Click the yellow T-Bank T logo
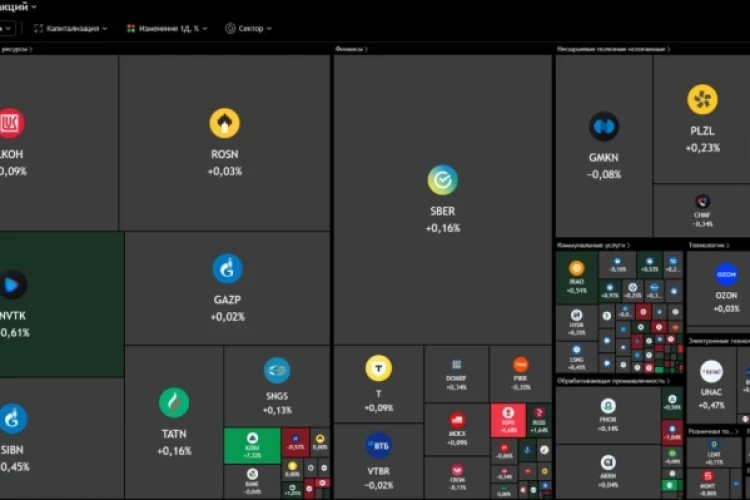This screenshot has height=500, width=750. click(x=379, y=368)
